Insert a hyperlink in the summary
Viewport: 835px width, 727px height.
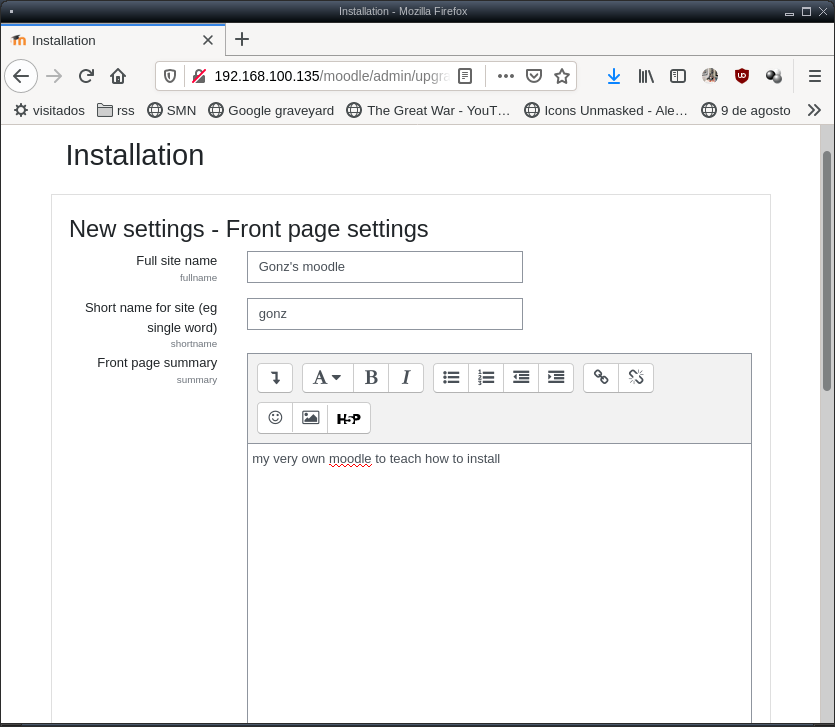[x=601, y=378]
